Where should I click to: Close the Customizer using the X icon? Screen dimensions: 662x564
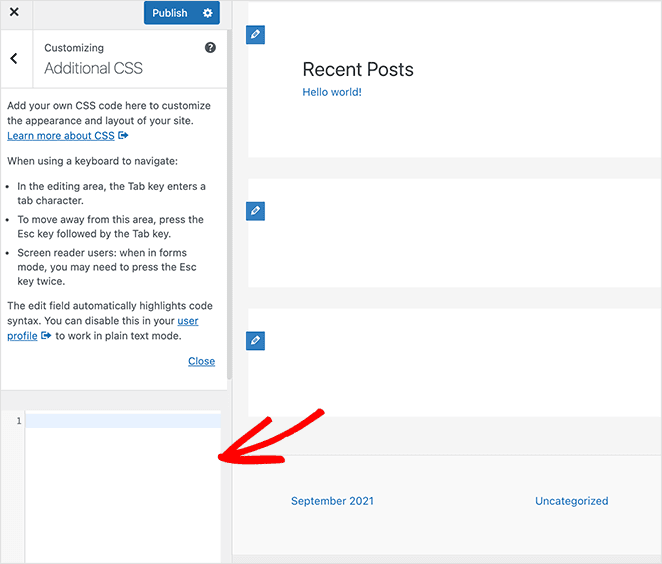tap(14, 13)
